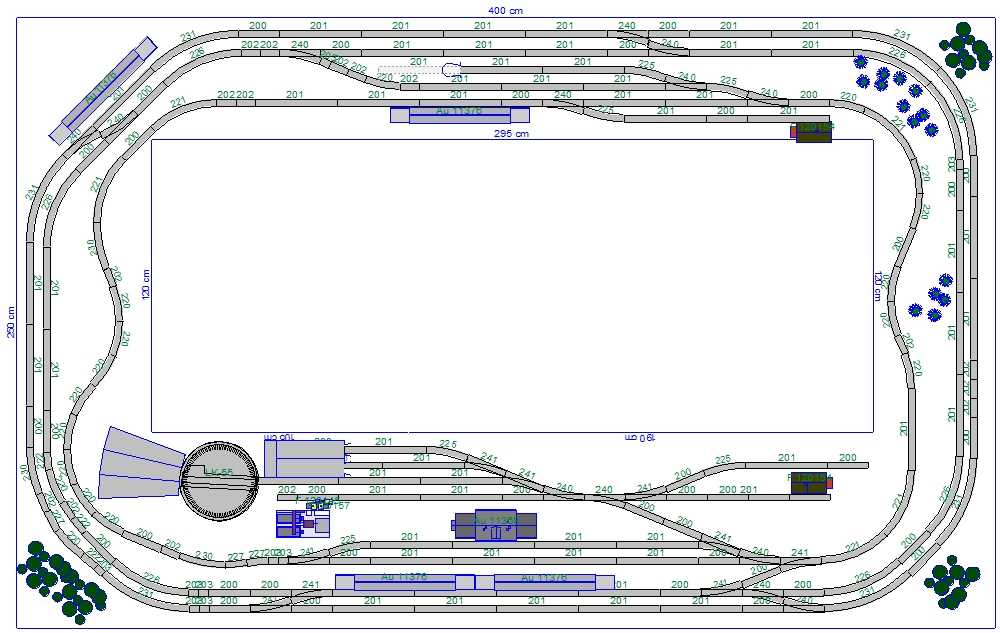Click the blue tree group near top right
The height and width of the screenshot is (633, 1000).
tap(897, 96)
